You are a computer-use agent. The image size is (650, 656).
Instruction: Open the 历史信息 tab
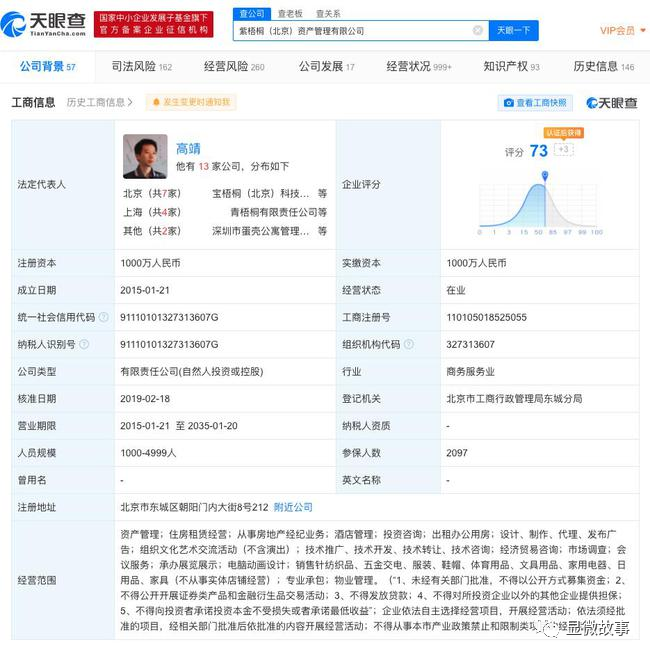604,67
